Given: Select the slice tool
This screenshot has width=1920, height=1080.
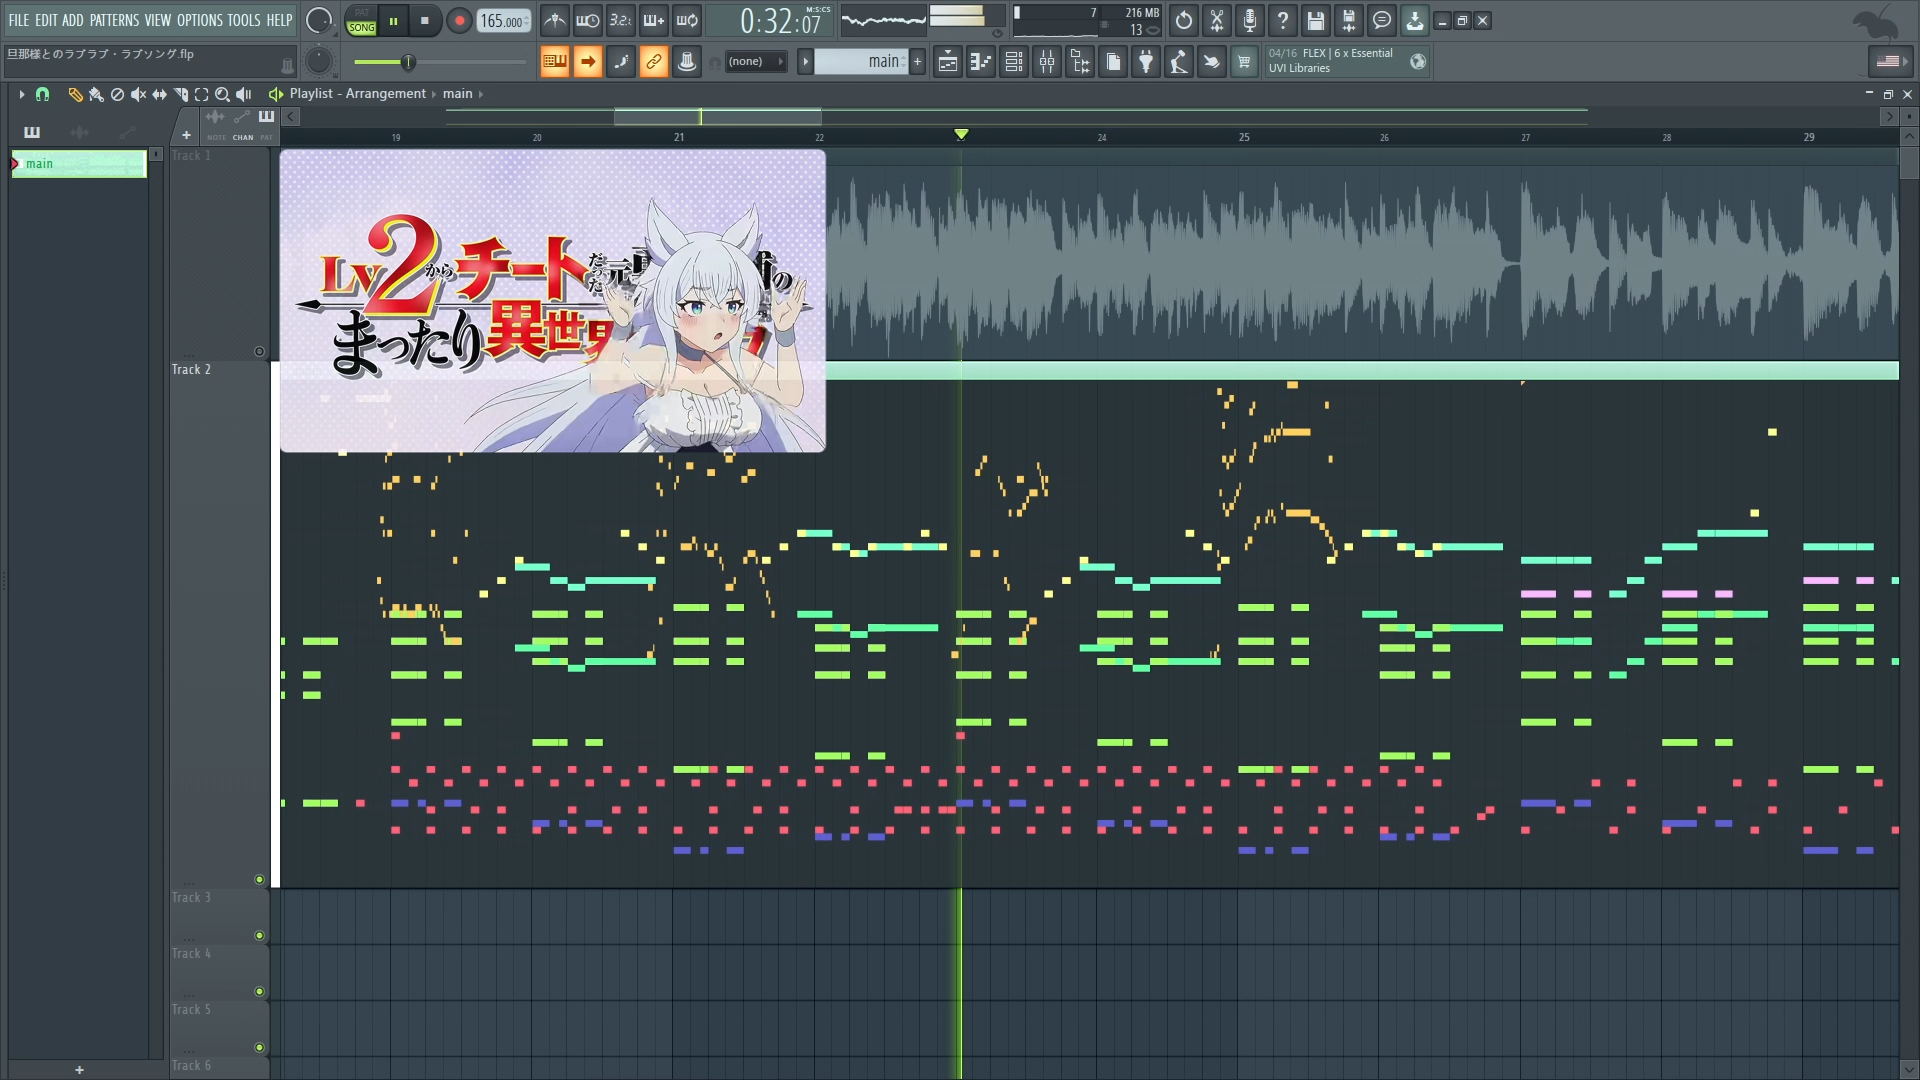Looking at the screenshot, I should click(180, 94).
